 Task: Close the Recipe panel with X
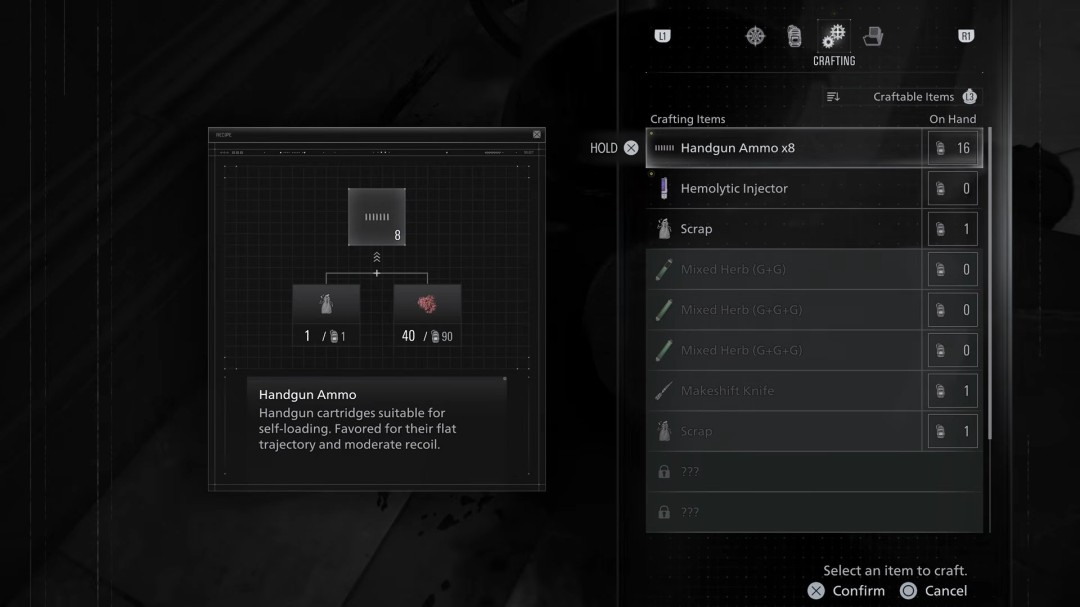[537, 134]
